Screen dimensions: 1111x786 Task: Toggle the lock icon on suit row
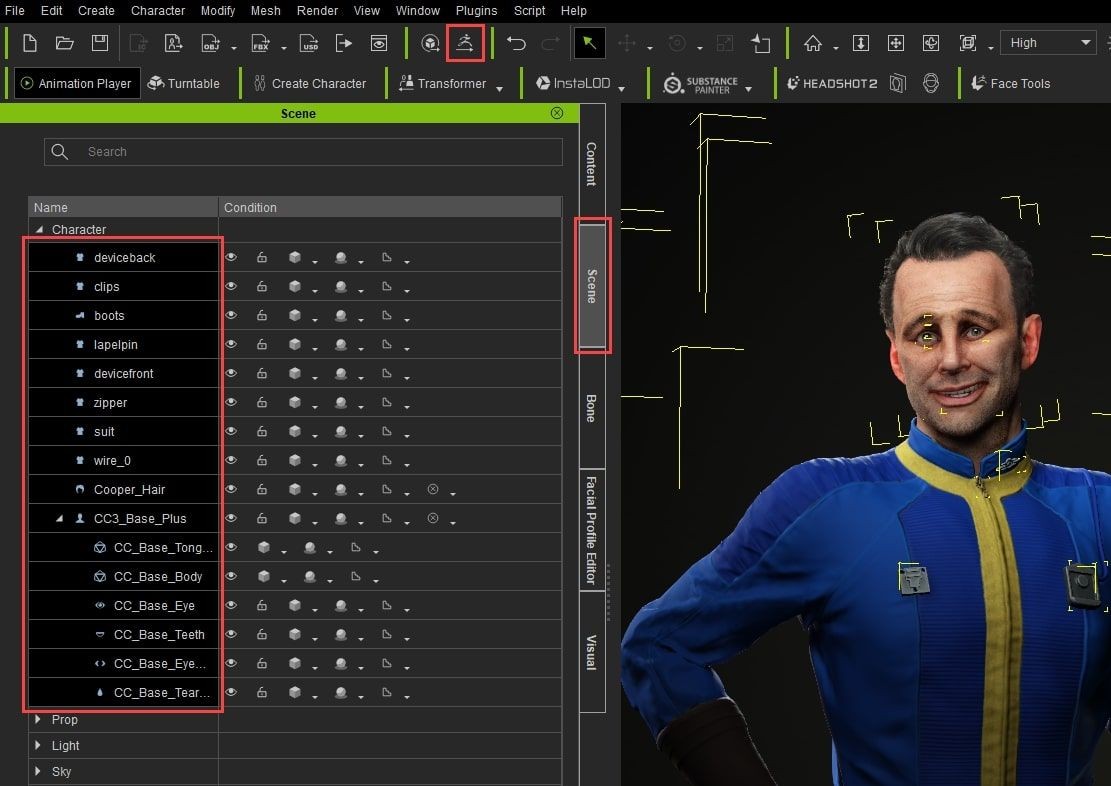[262, 432]
